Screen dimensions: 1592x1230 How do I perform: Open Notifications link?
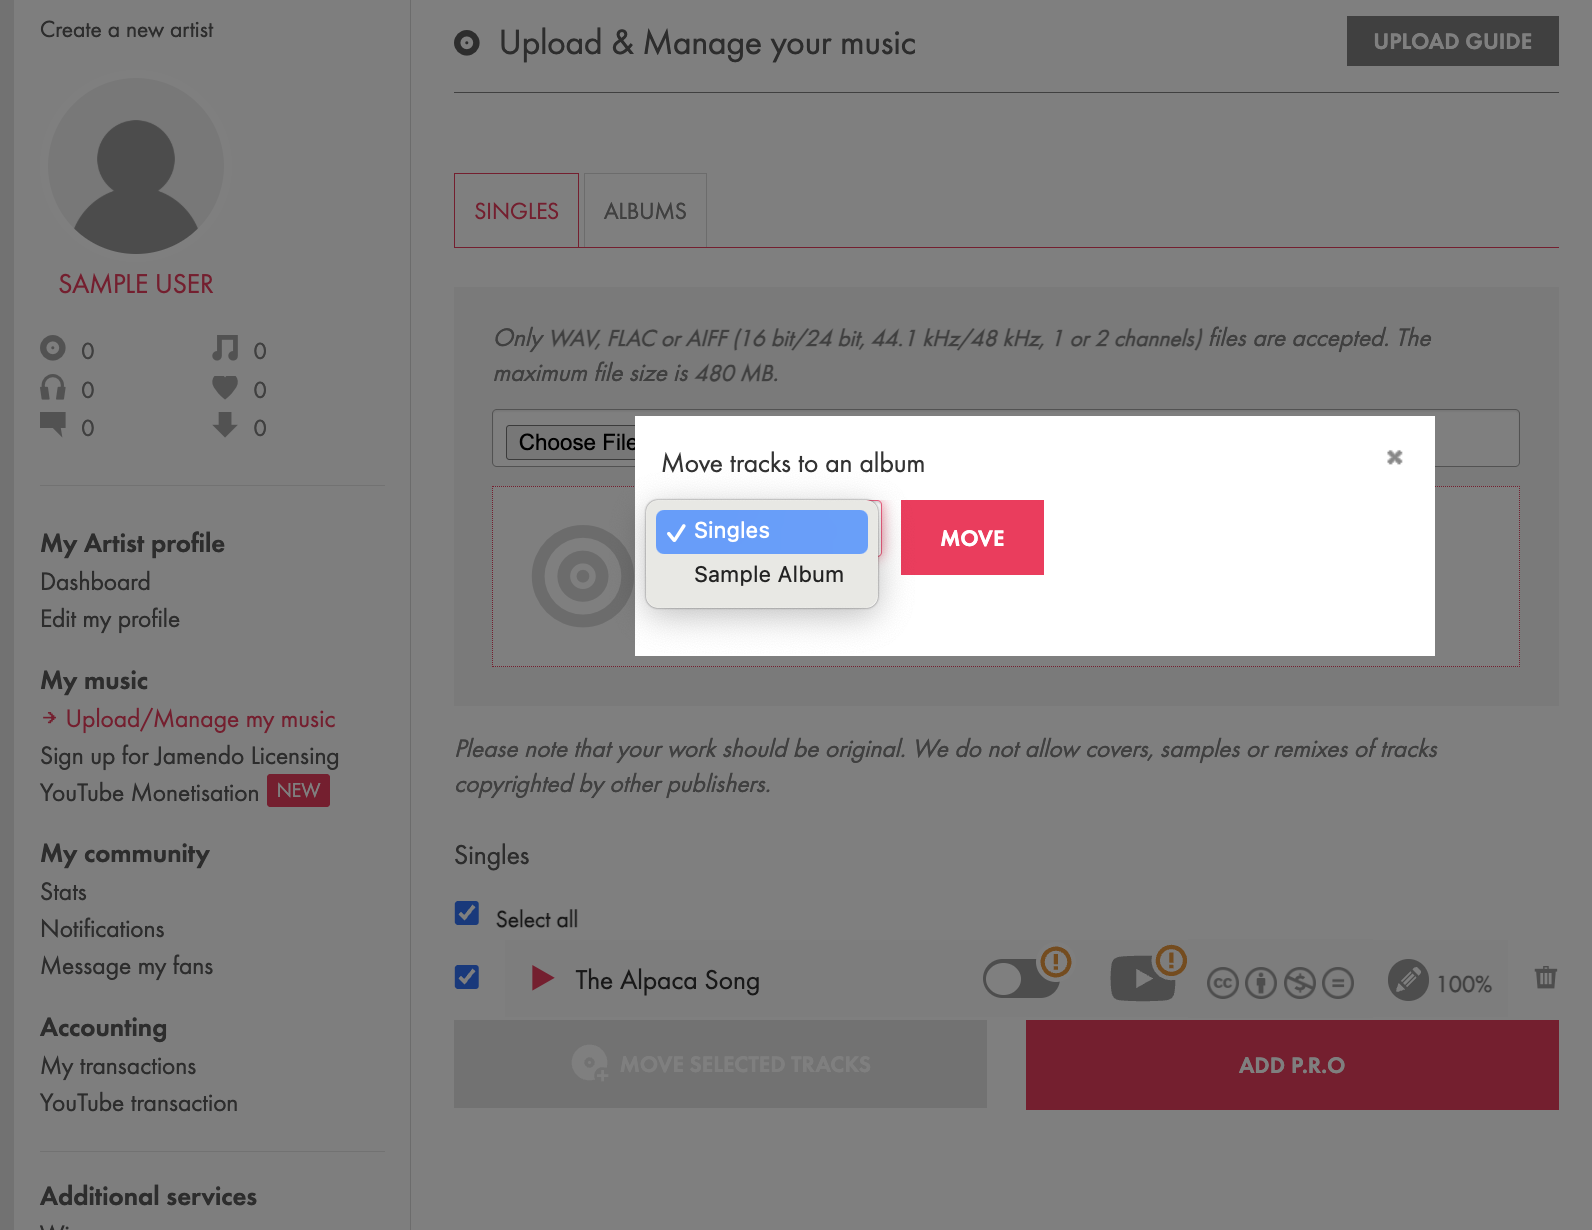102,929
